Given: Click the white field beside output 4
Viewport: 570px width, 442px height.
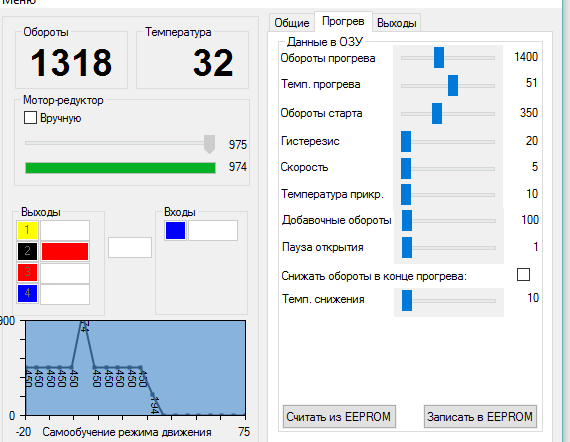Looking at the screenshot, I should pyautogui.click(x=65, y=294).
